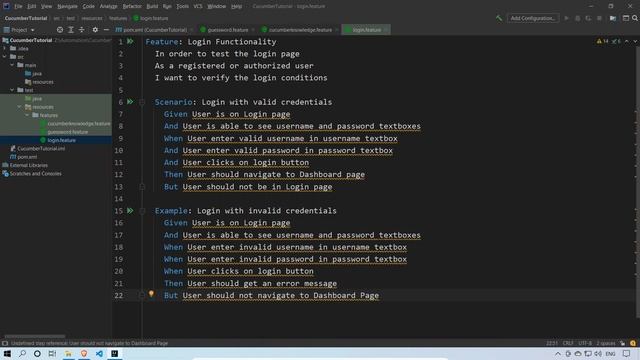
Task: Collapse the features folder arrow
Action: (x=27, y=115)
